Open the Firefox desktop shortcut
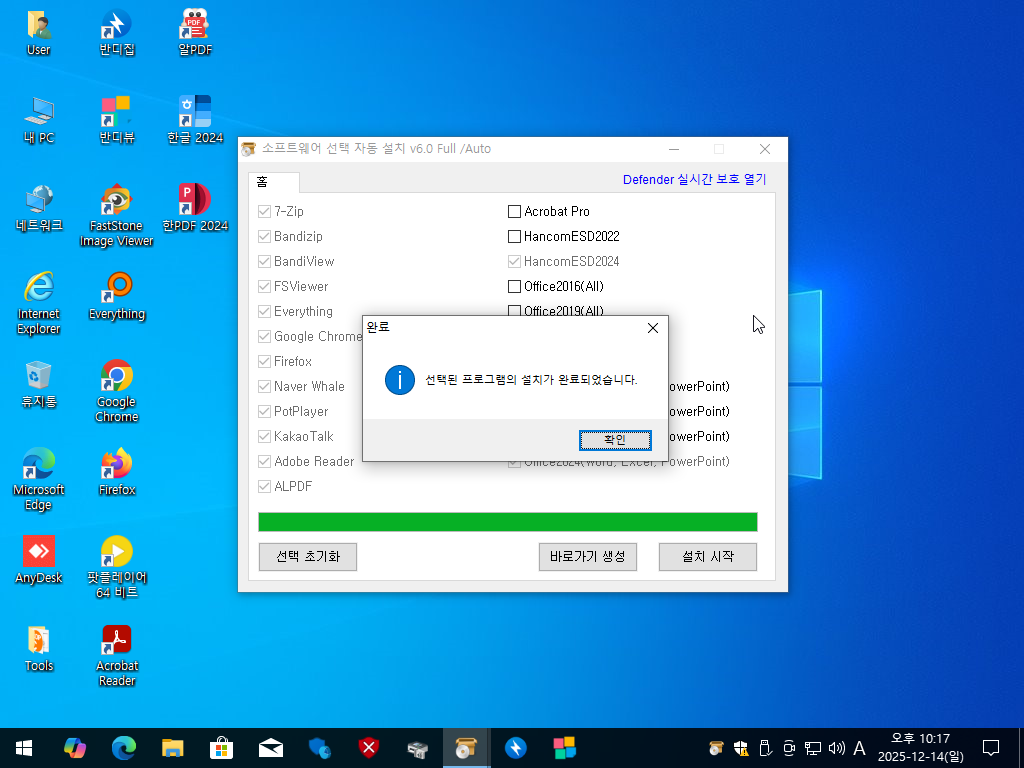The image size is (1024, 768). tap(117, 472)
